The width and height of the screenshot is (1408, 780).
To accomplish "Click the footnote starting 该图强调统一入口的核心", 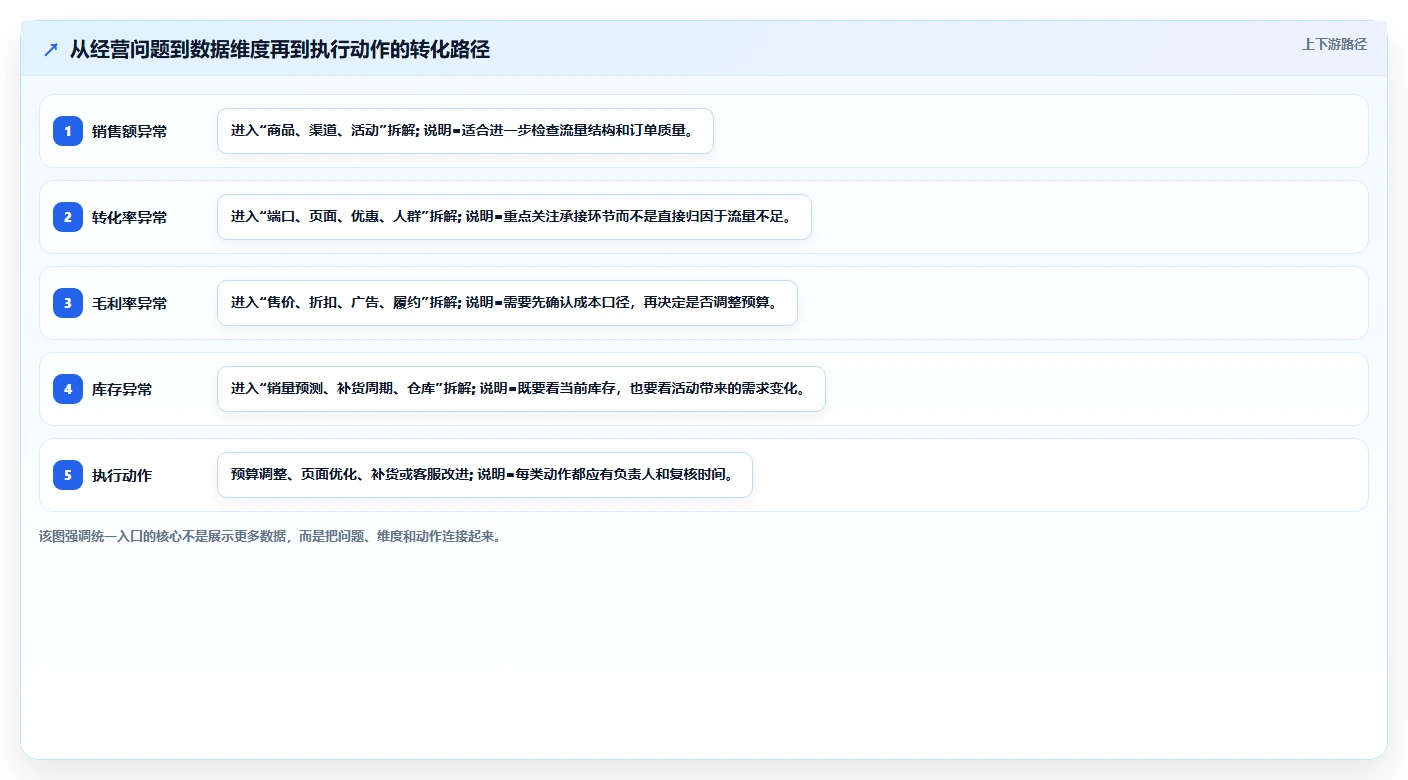I will click(x=272, y=536).
